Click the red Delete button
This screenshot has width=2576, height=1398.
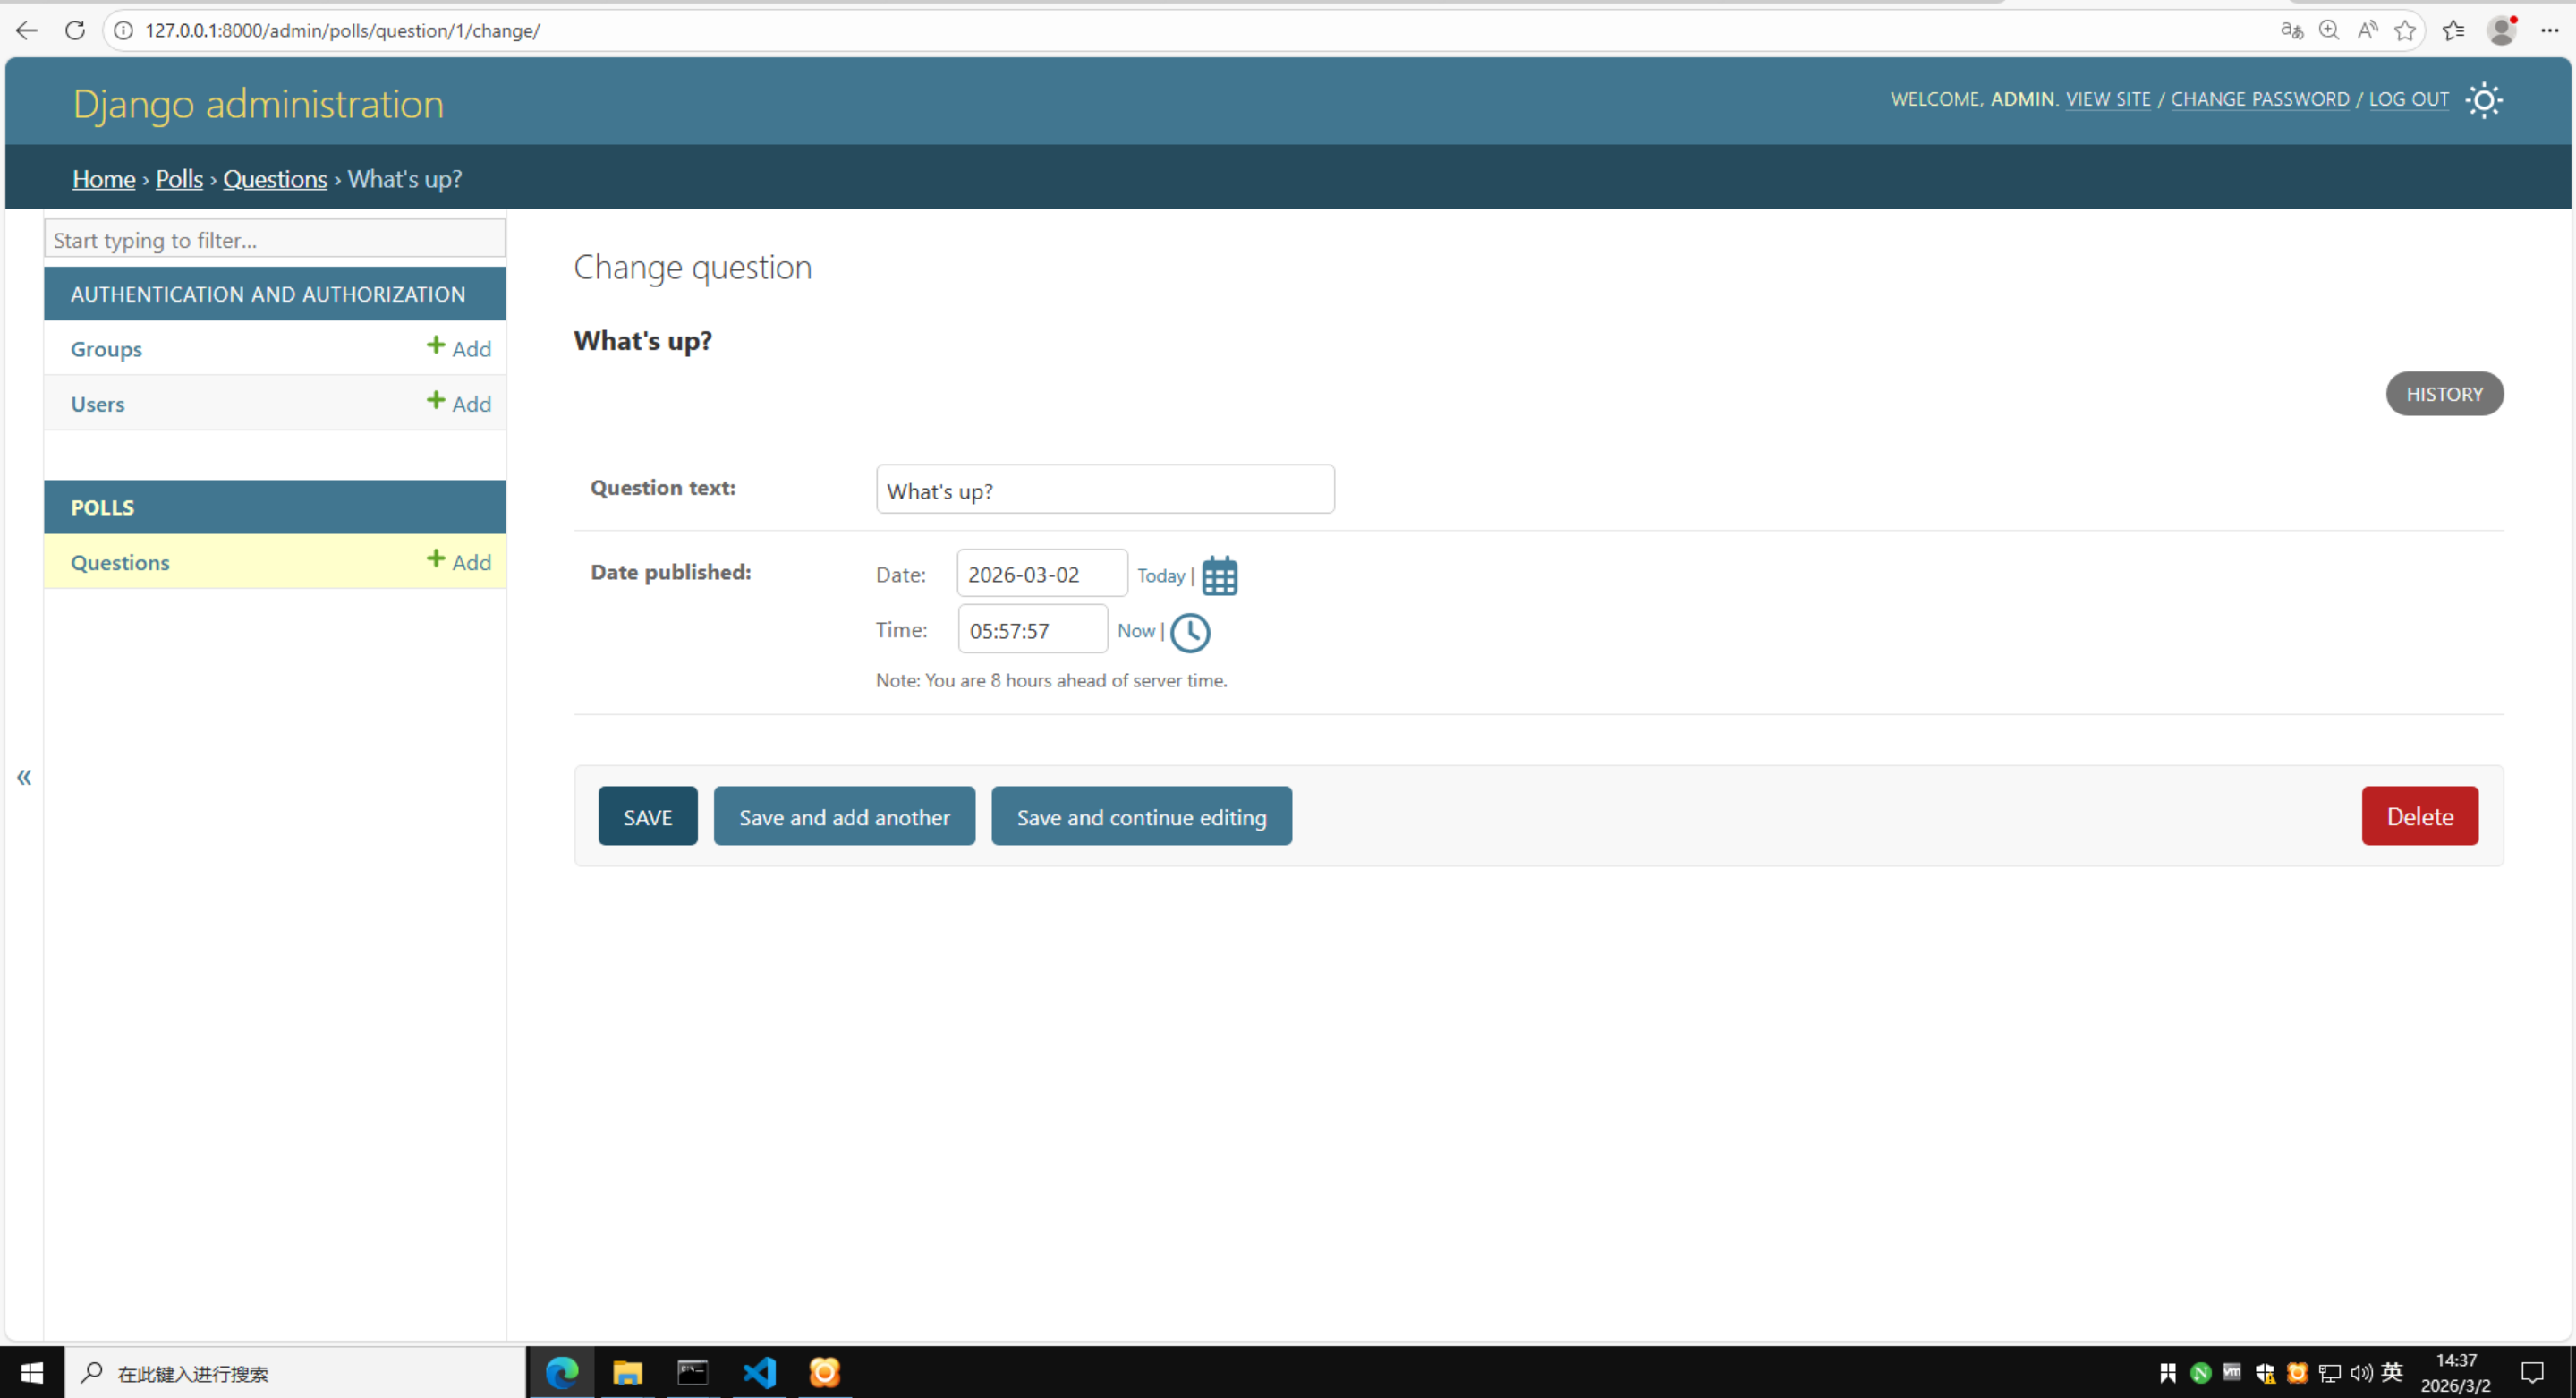pos(2419,816)
